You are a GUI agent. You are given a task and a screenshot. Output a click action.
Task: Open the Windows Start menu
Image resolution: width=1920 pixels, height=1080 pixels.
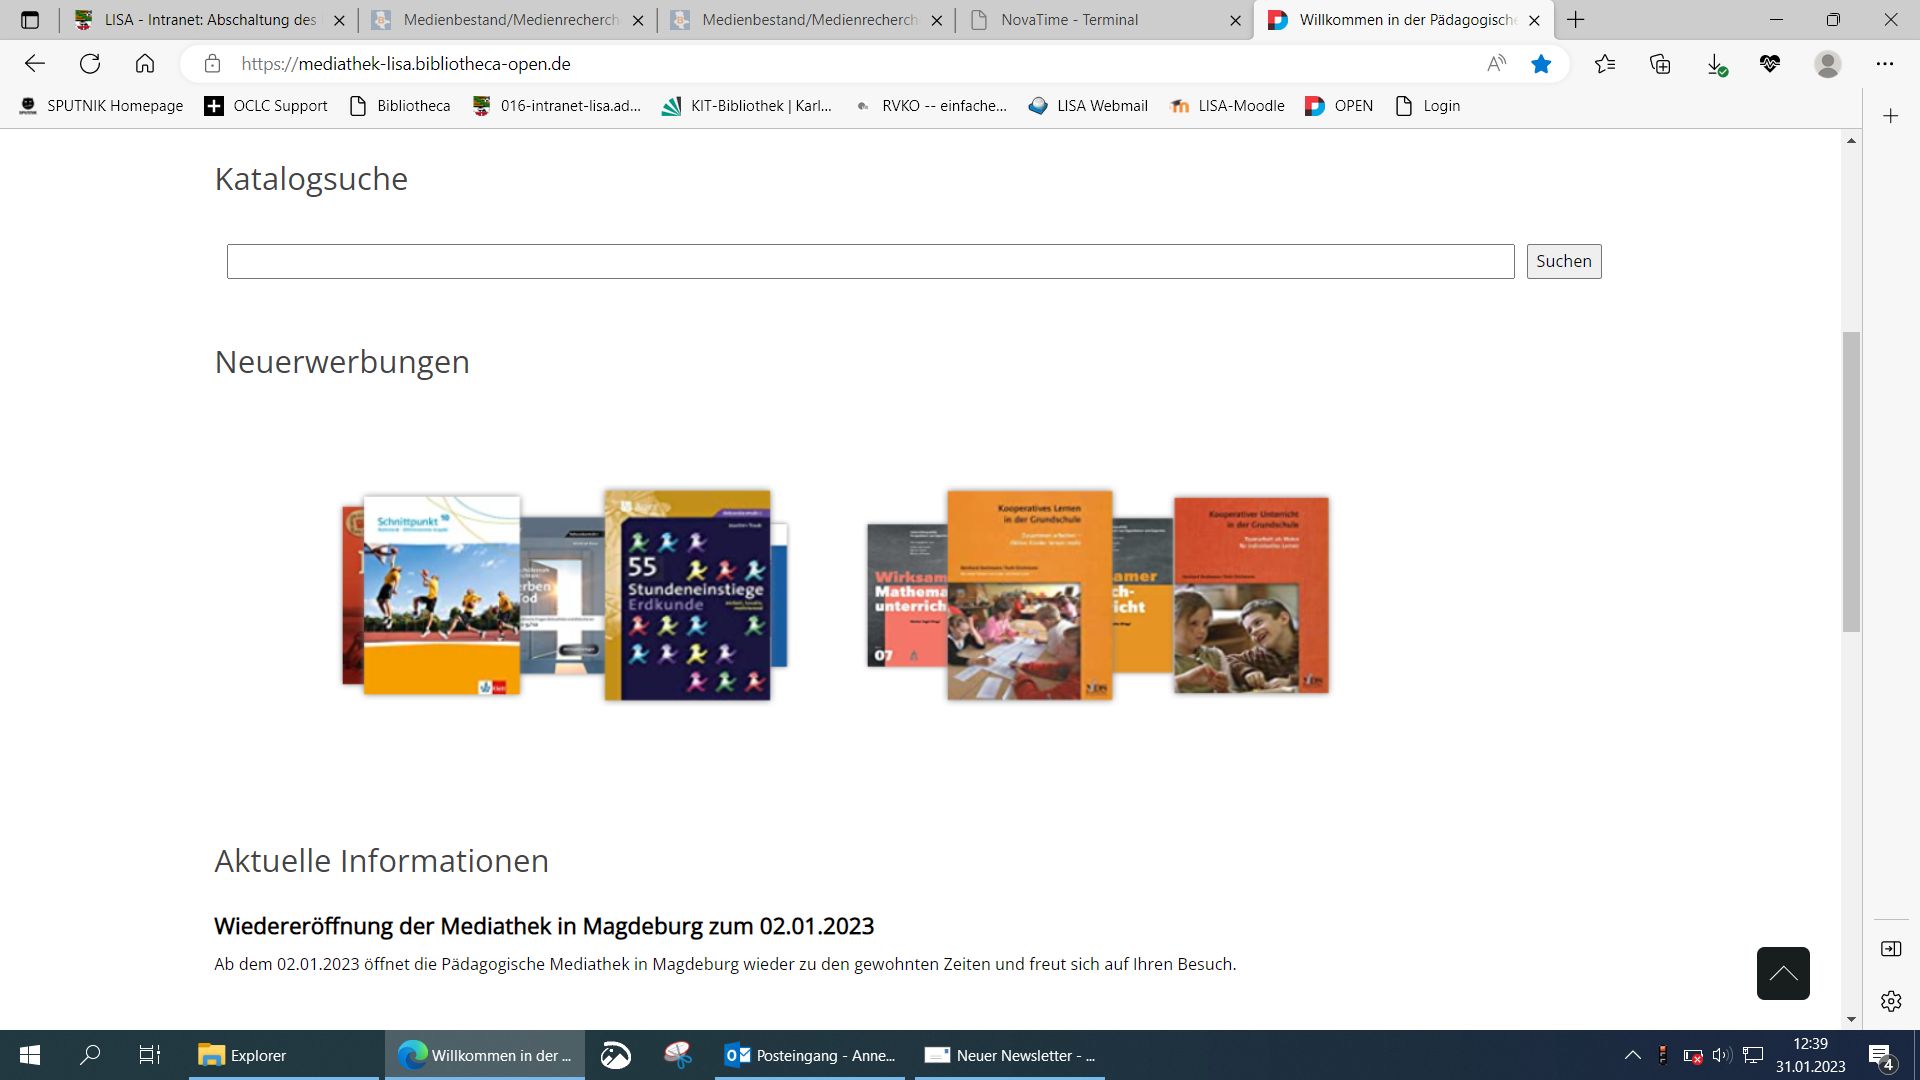[x=30, y=1055]
